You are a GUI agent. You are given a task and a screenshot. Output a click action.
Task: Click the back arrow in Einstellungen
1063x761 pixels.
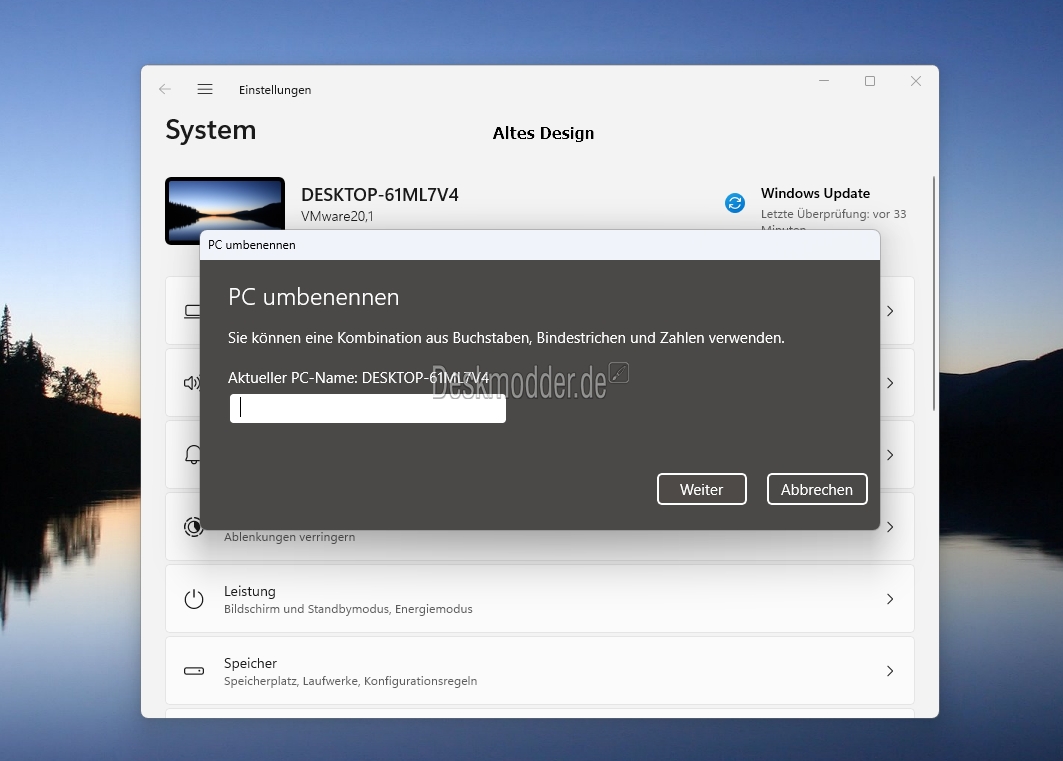tap(165, 89)
